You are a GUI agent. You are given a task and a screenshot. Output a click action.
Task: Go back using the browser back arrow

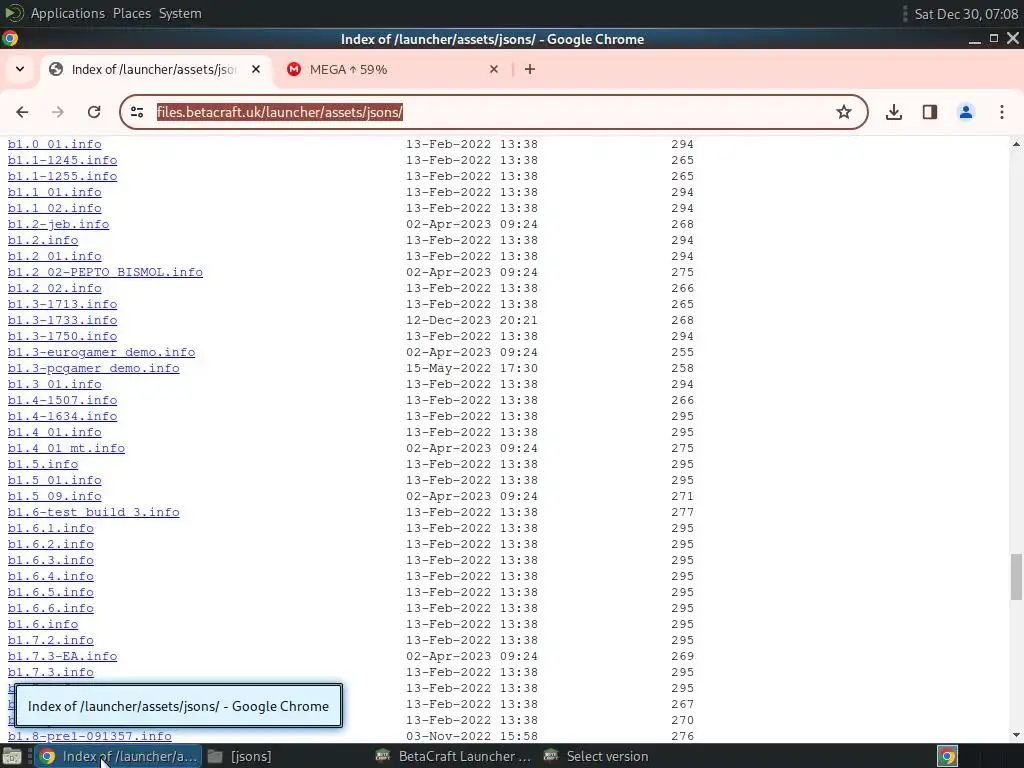[22, 112]
